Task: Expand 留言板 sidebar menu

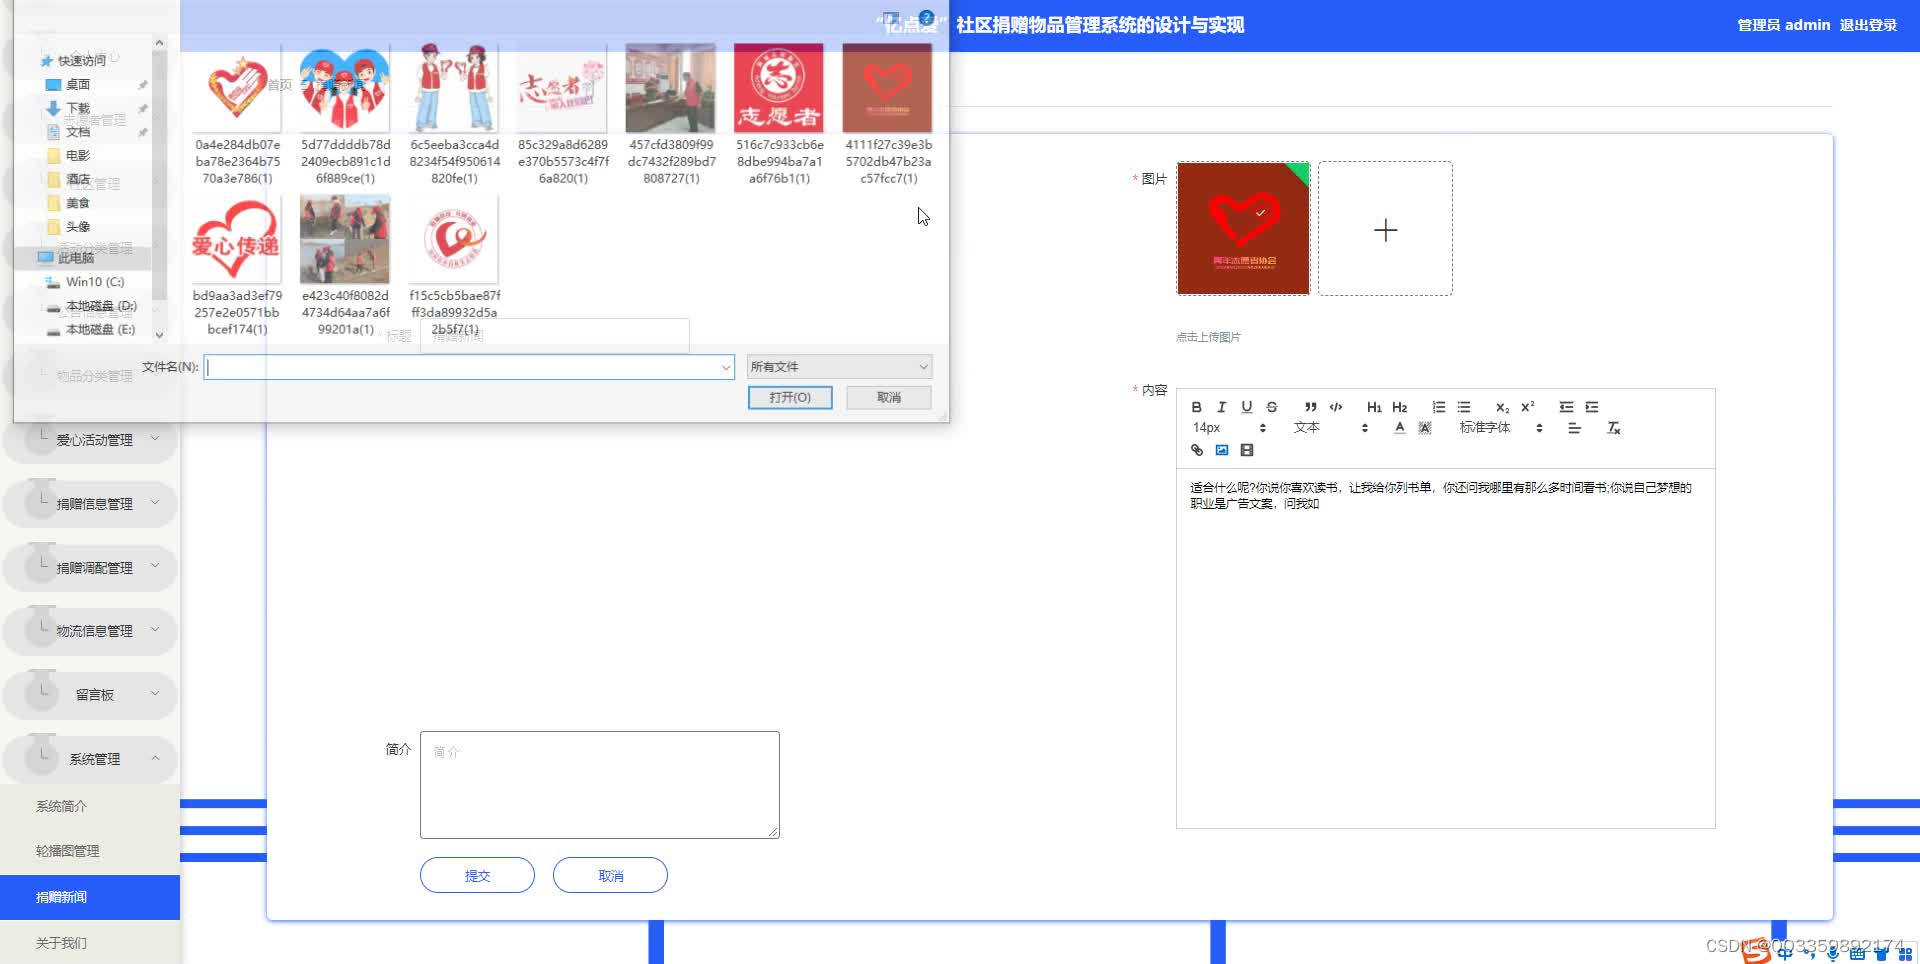Action: tap(91, 695)
